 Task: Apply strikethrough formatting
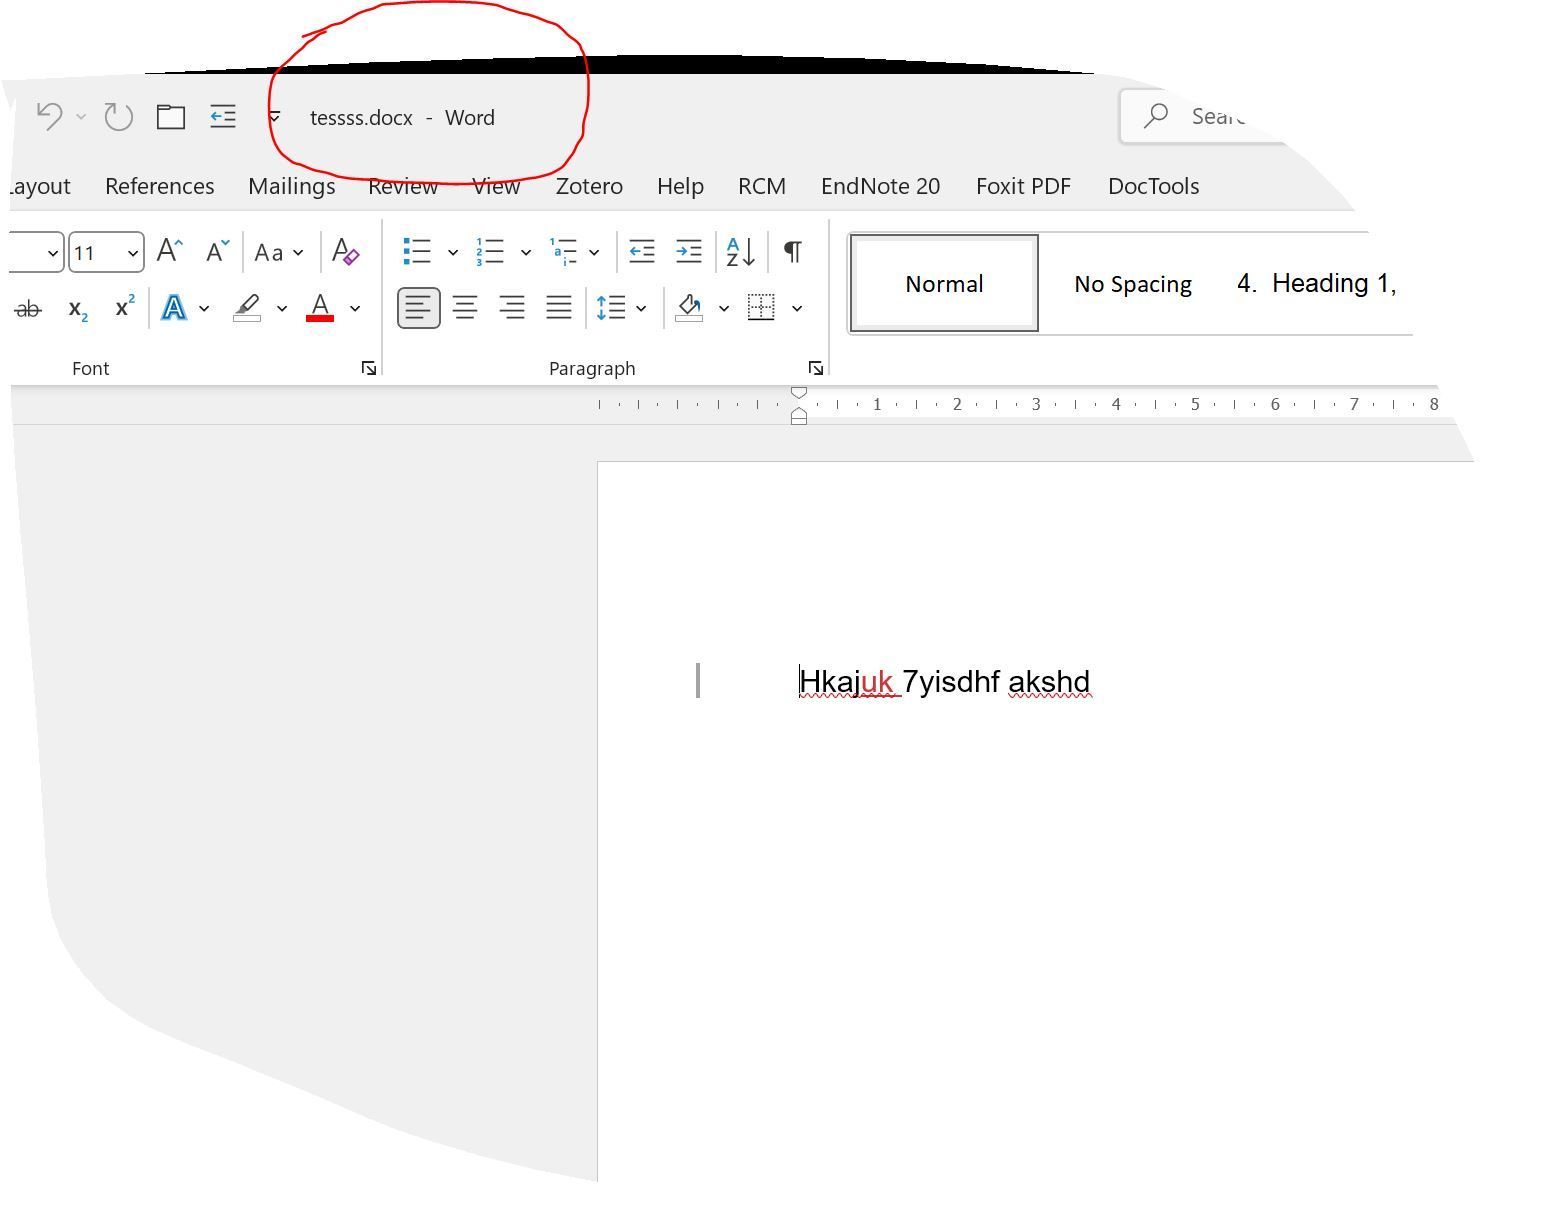pyautogui.click(x=29, y=308)
